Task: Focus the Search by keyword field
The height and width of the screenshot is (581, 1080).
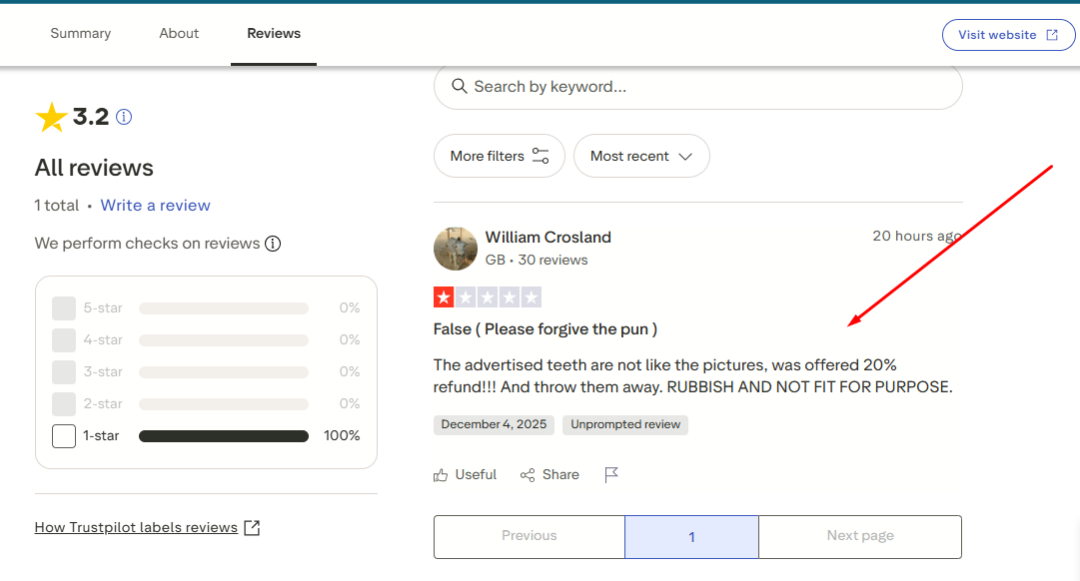Action: click(698, 87)
